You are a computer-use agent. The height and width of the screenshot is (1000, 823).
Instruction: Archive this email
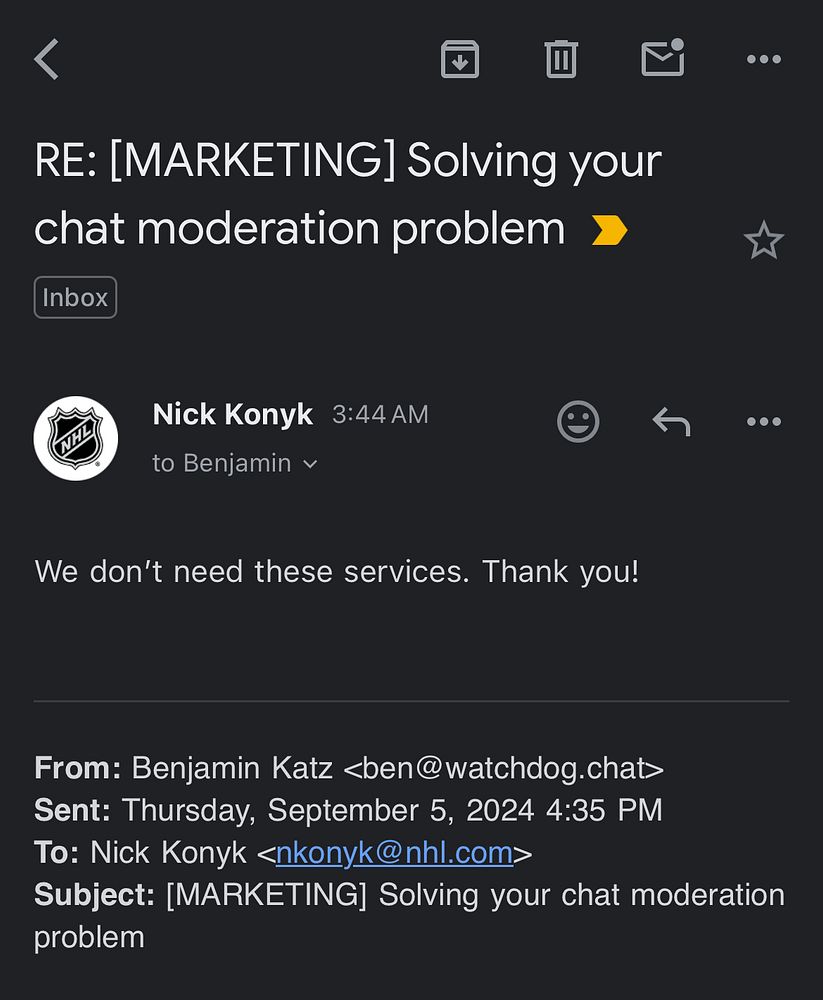(460, 60)
